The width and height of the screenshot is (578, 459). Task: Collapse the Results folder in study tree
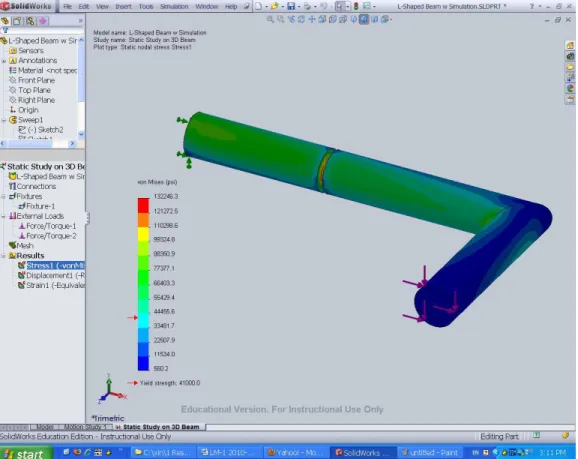coord(4,256)
